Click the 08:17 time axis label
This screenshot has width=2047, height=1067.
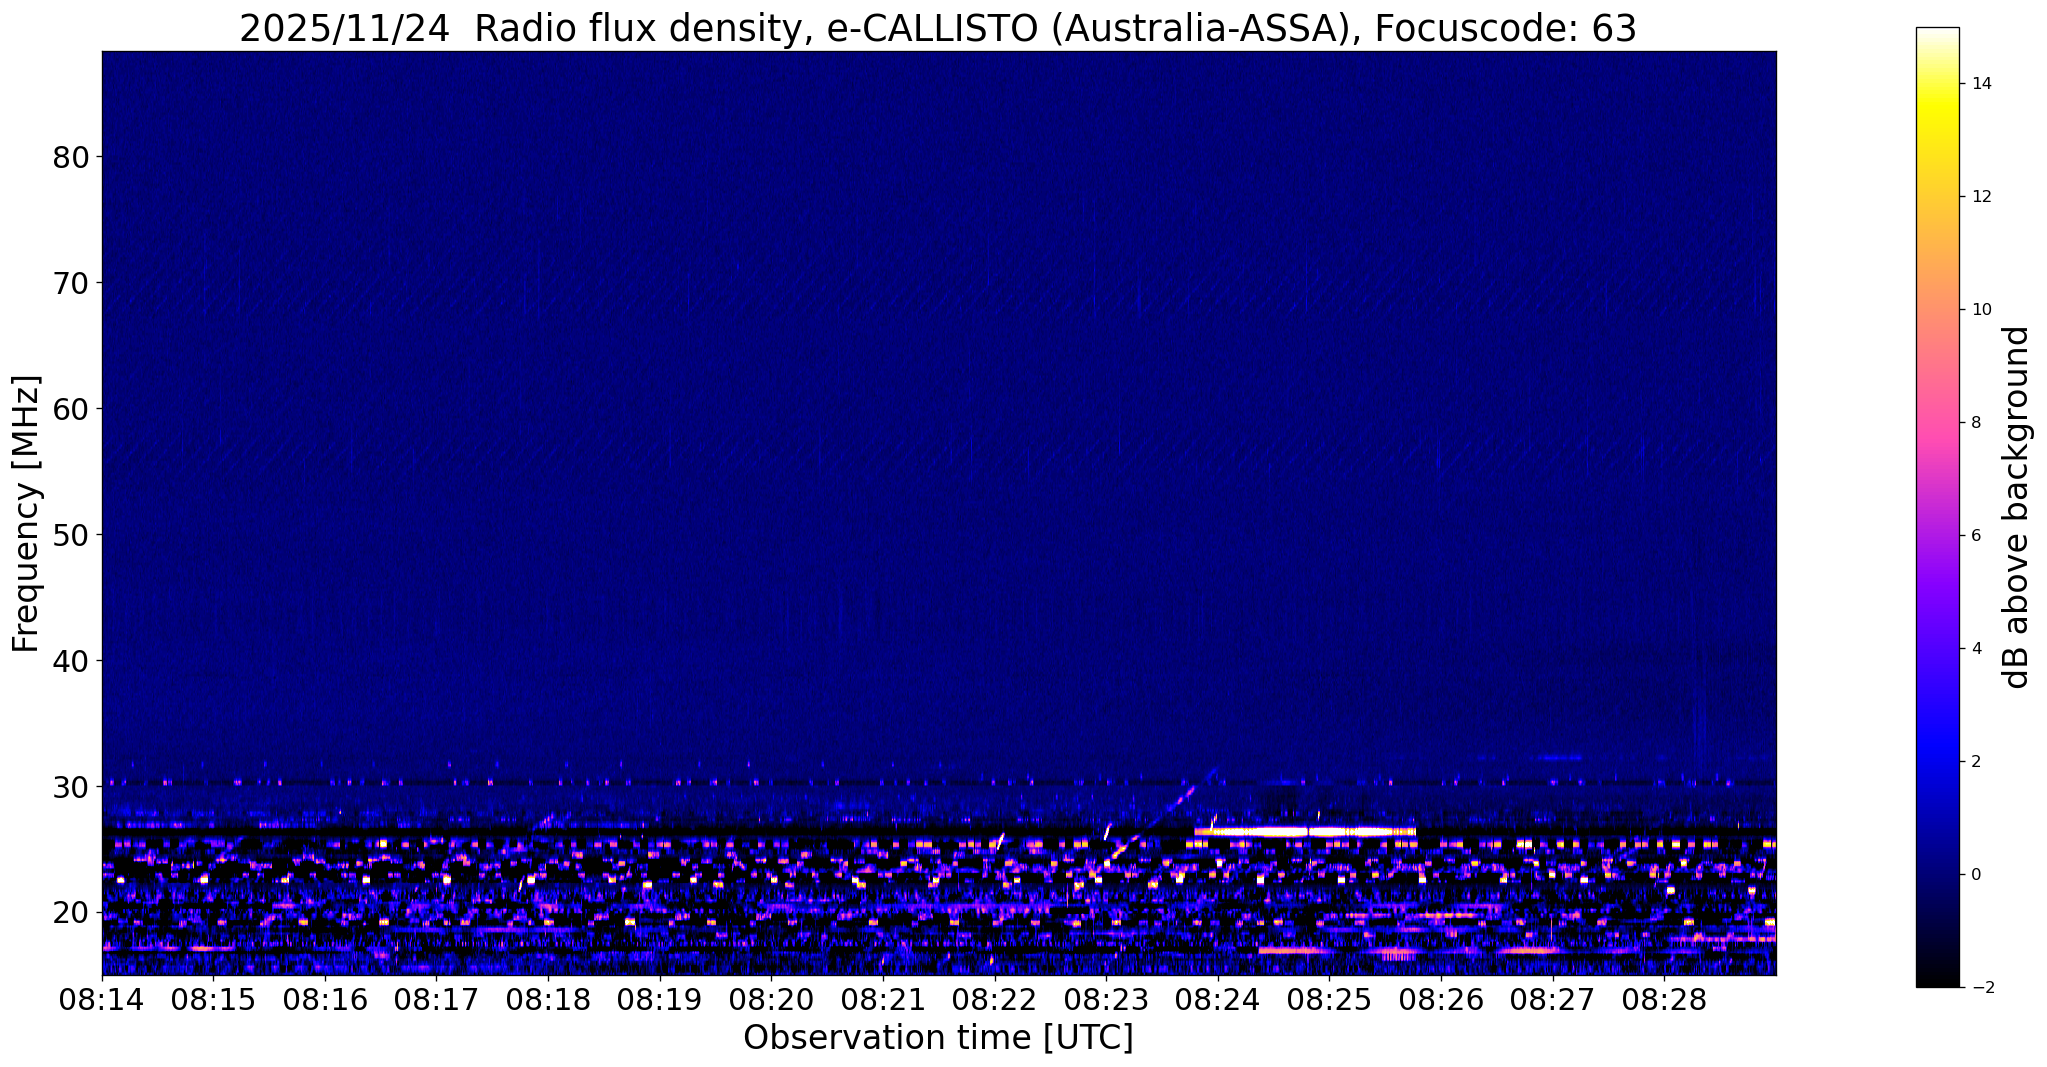[436, 998]
